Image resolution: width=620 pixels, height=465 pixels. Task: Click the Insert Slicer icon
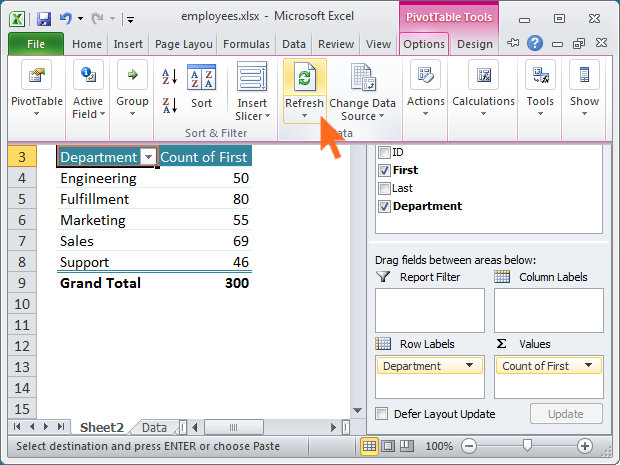point(252,76)
